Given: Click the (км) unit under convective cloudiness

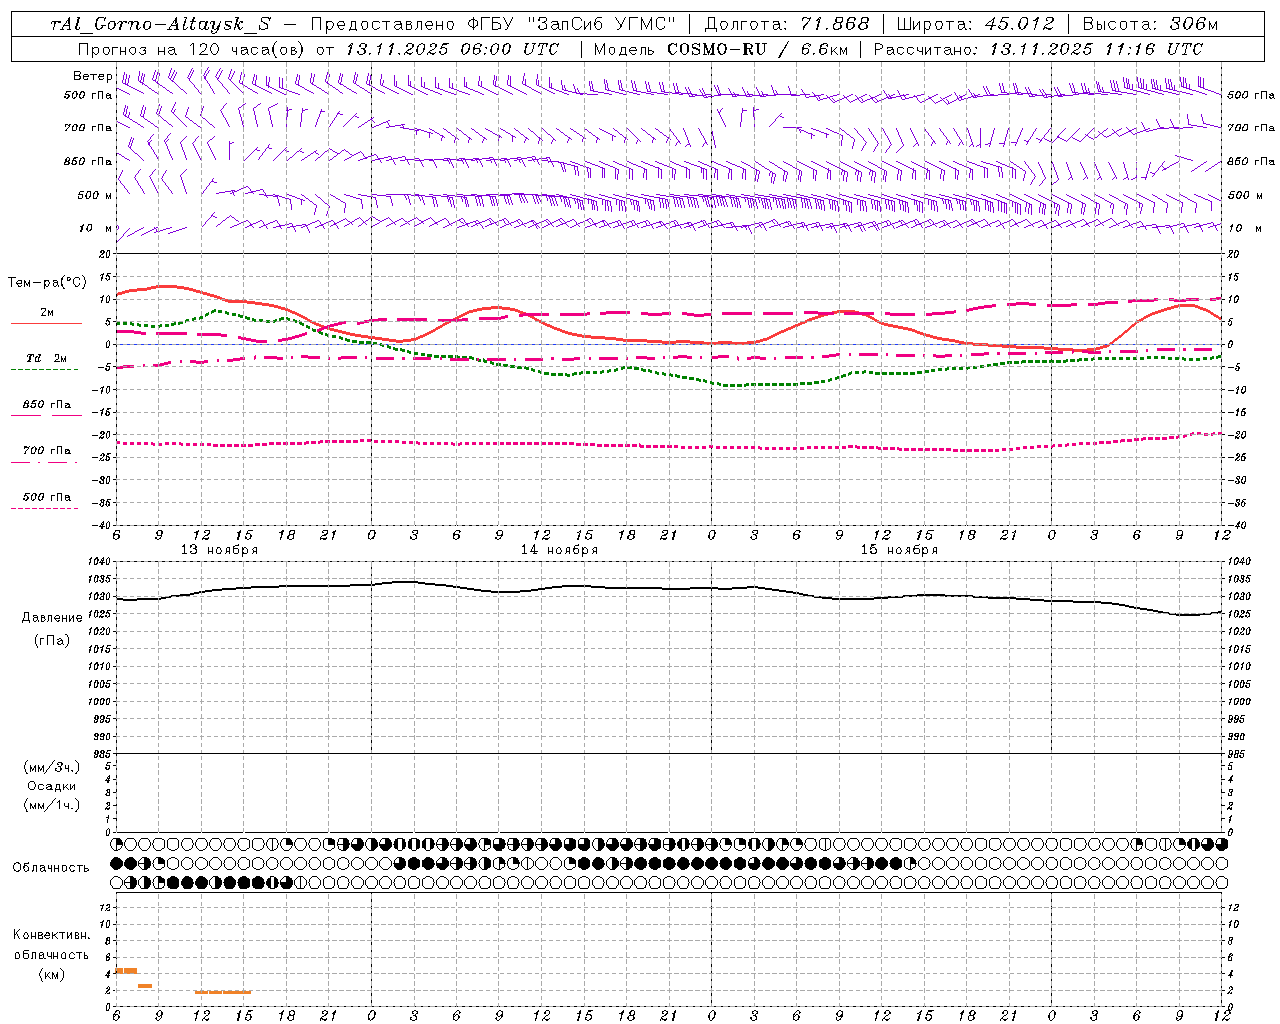Looking at the screenshot, I should point(52,974).
